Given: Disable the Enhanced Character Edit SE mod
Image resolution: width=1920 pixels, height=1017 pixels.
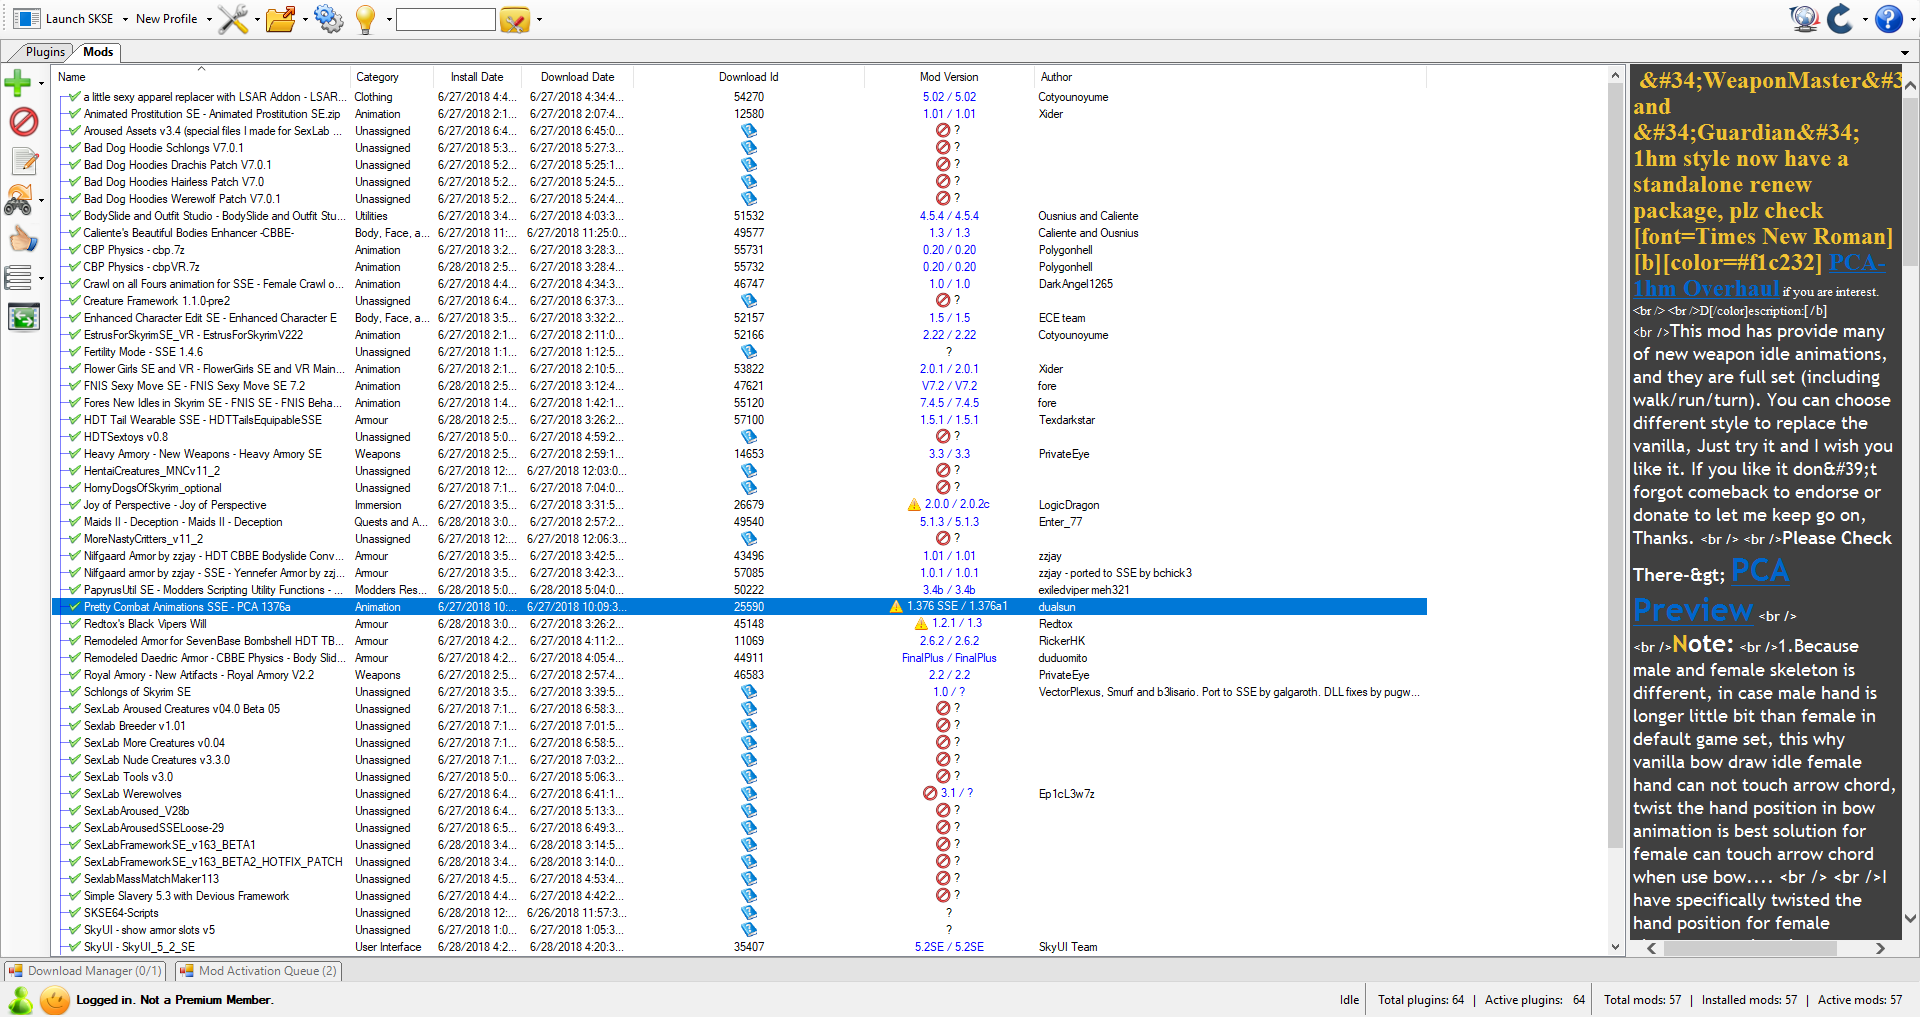Looking at the screenshot, I should coord(74,318).
